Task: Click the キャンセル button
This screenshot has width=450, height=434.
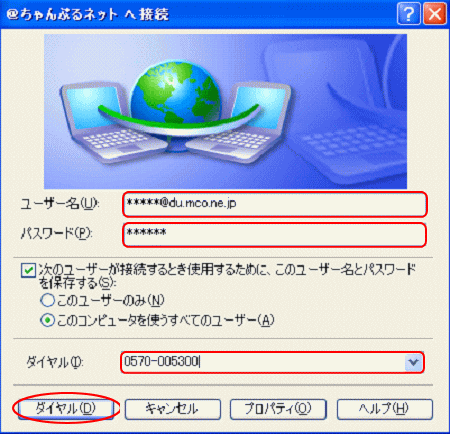Action: [173, 409]
